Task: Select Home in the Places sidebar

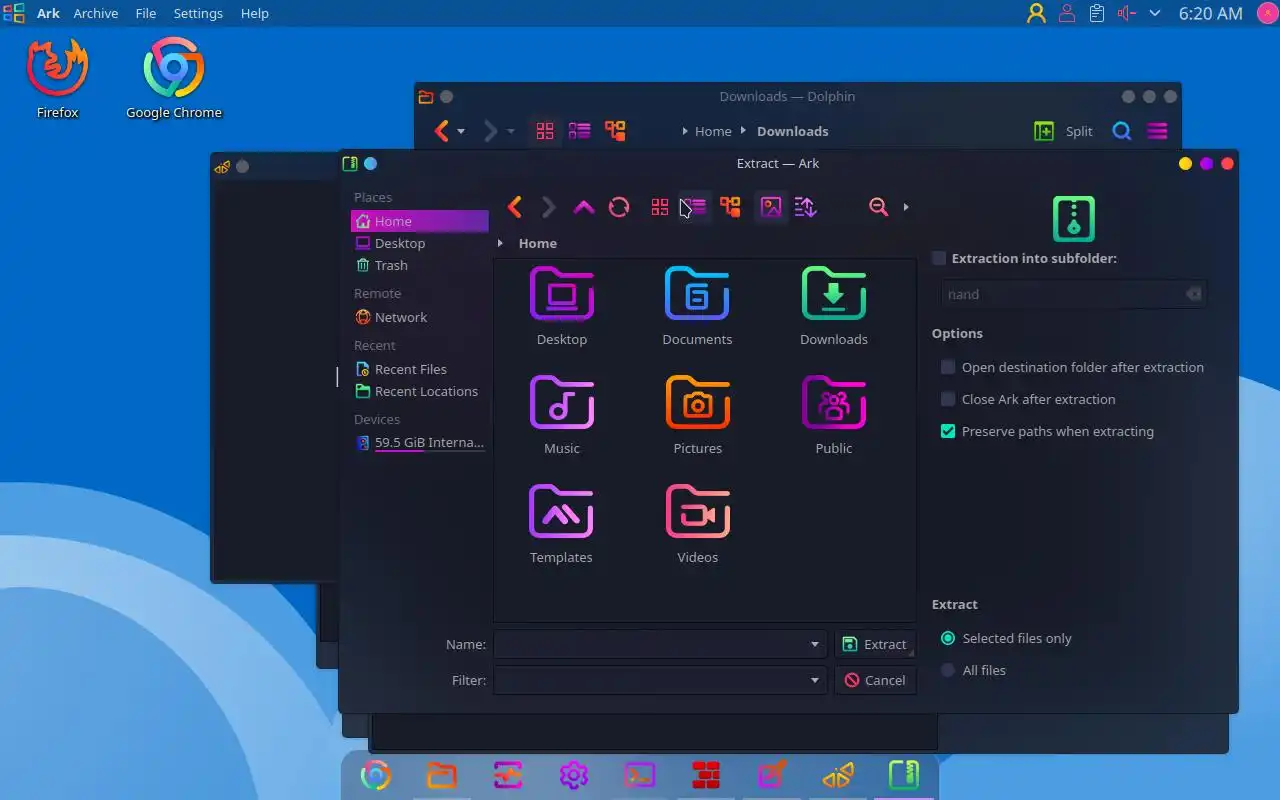Action: tap(420, 221)
